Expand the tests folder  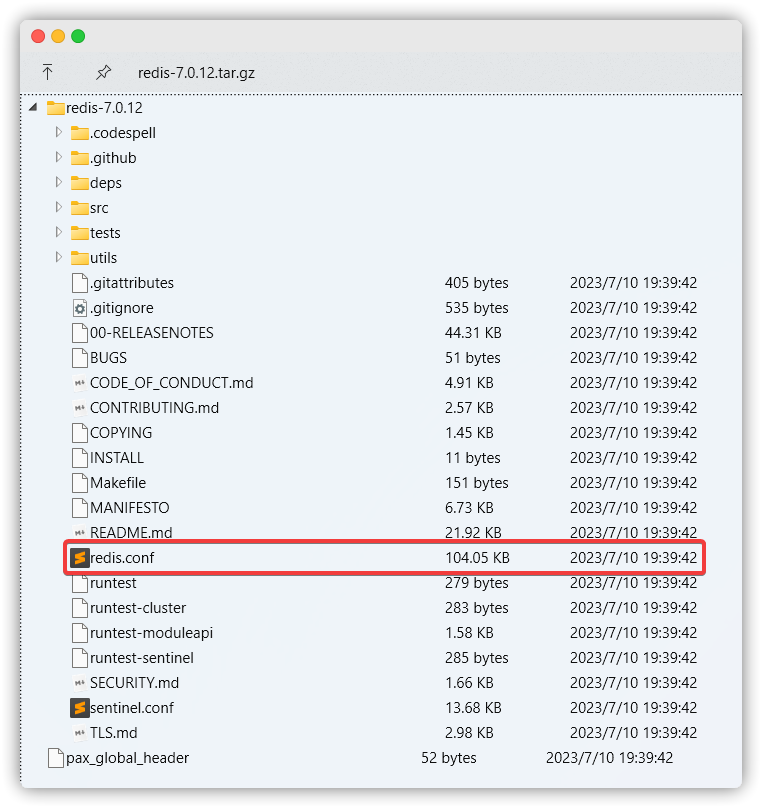pos(59,232)
